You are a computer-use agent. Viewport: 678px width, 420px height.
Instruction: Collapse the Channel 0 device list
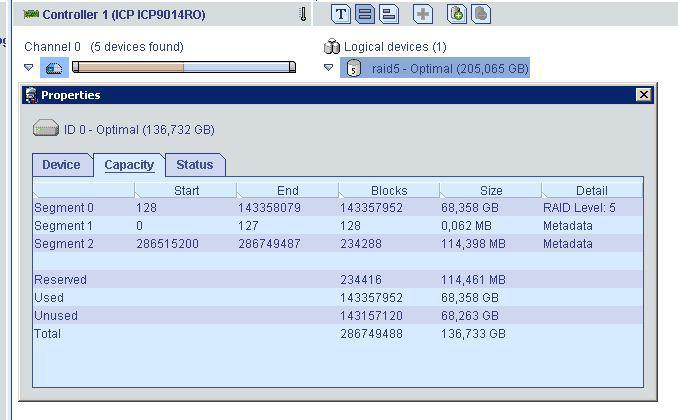(29, 68)
